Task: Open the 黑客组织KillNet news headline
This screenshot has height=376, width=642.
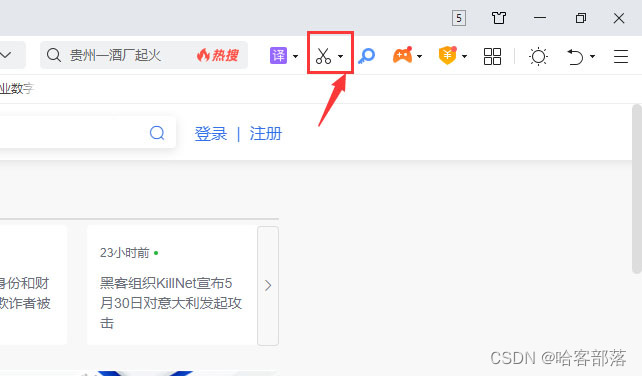Action: click(x=171, y=303)
